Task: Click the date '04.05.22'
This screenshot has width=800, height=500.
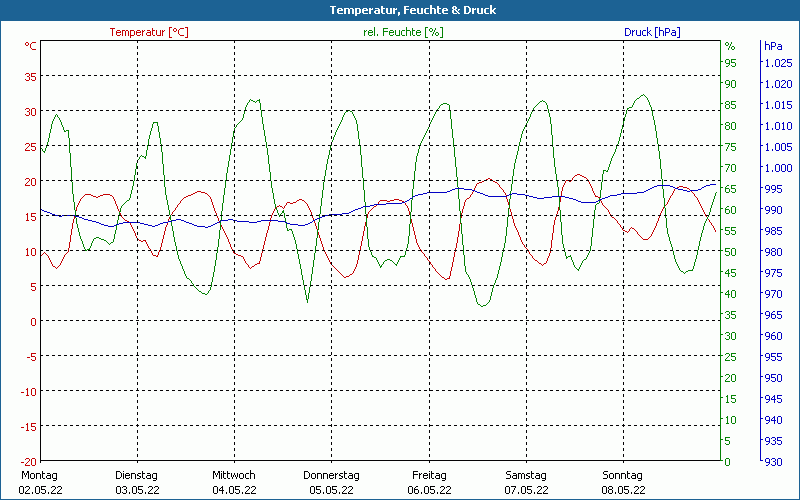Action: point(235,490)
